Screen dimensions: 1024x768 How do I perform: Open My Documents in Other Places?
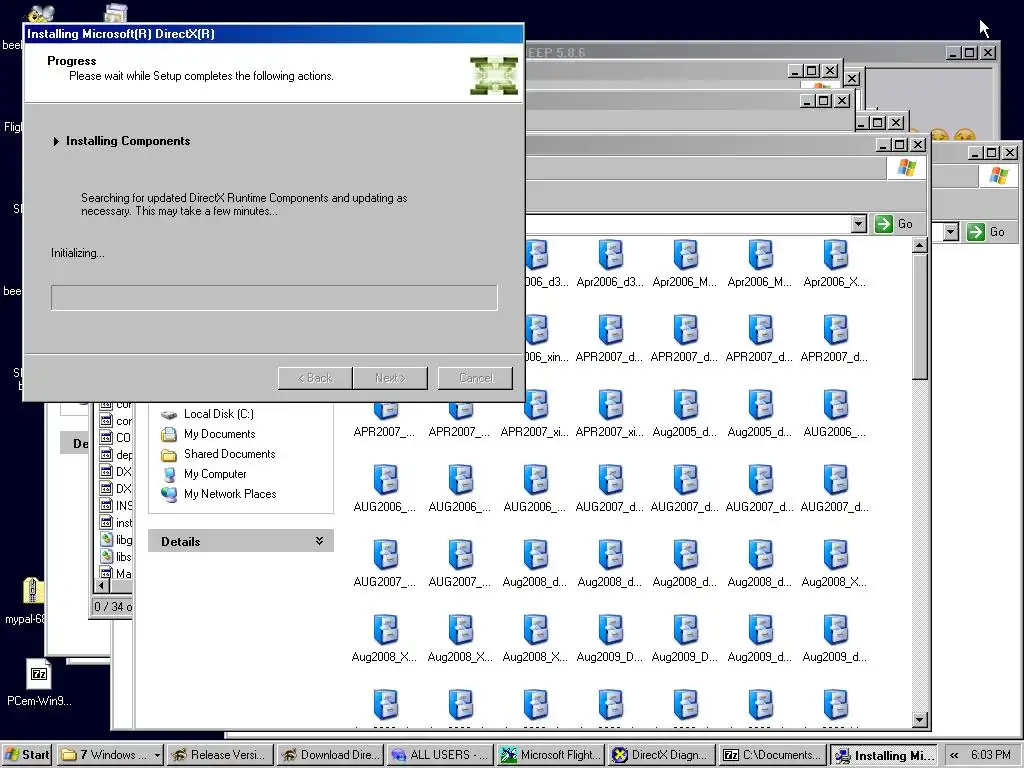tap(210, 434)
